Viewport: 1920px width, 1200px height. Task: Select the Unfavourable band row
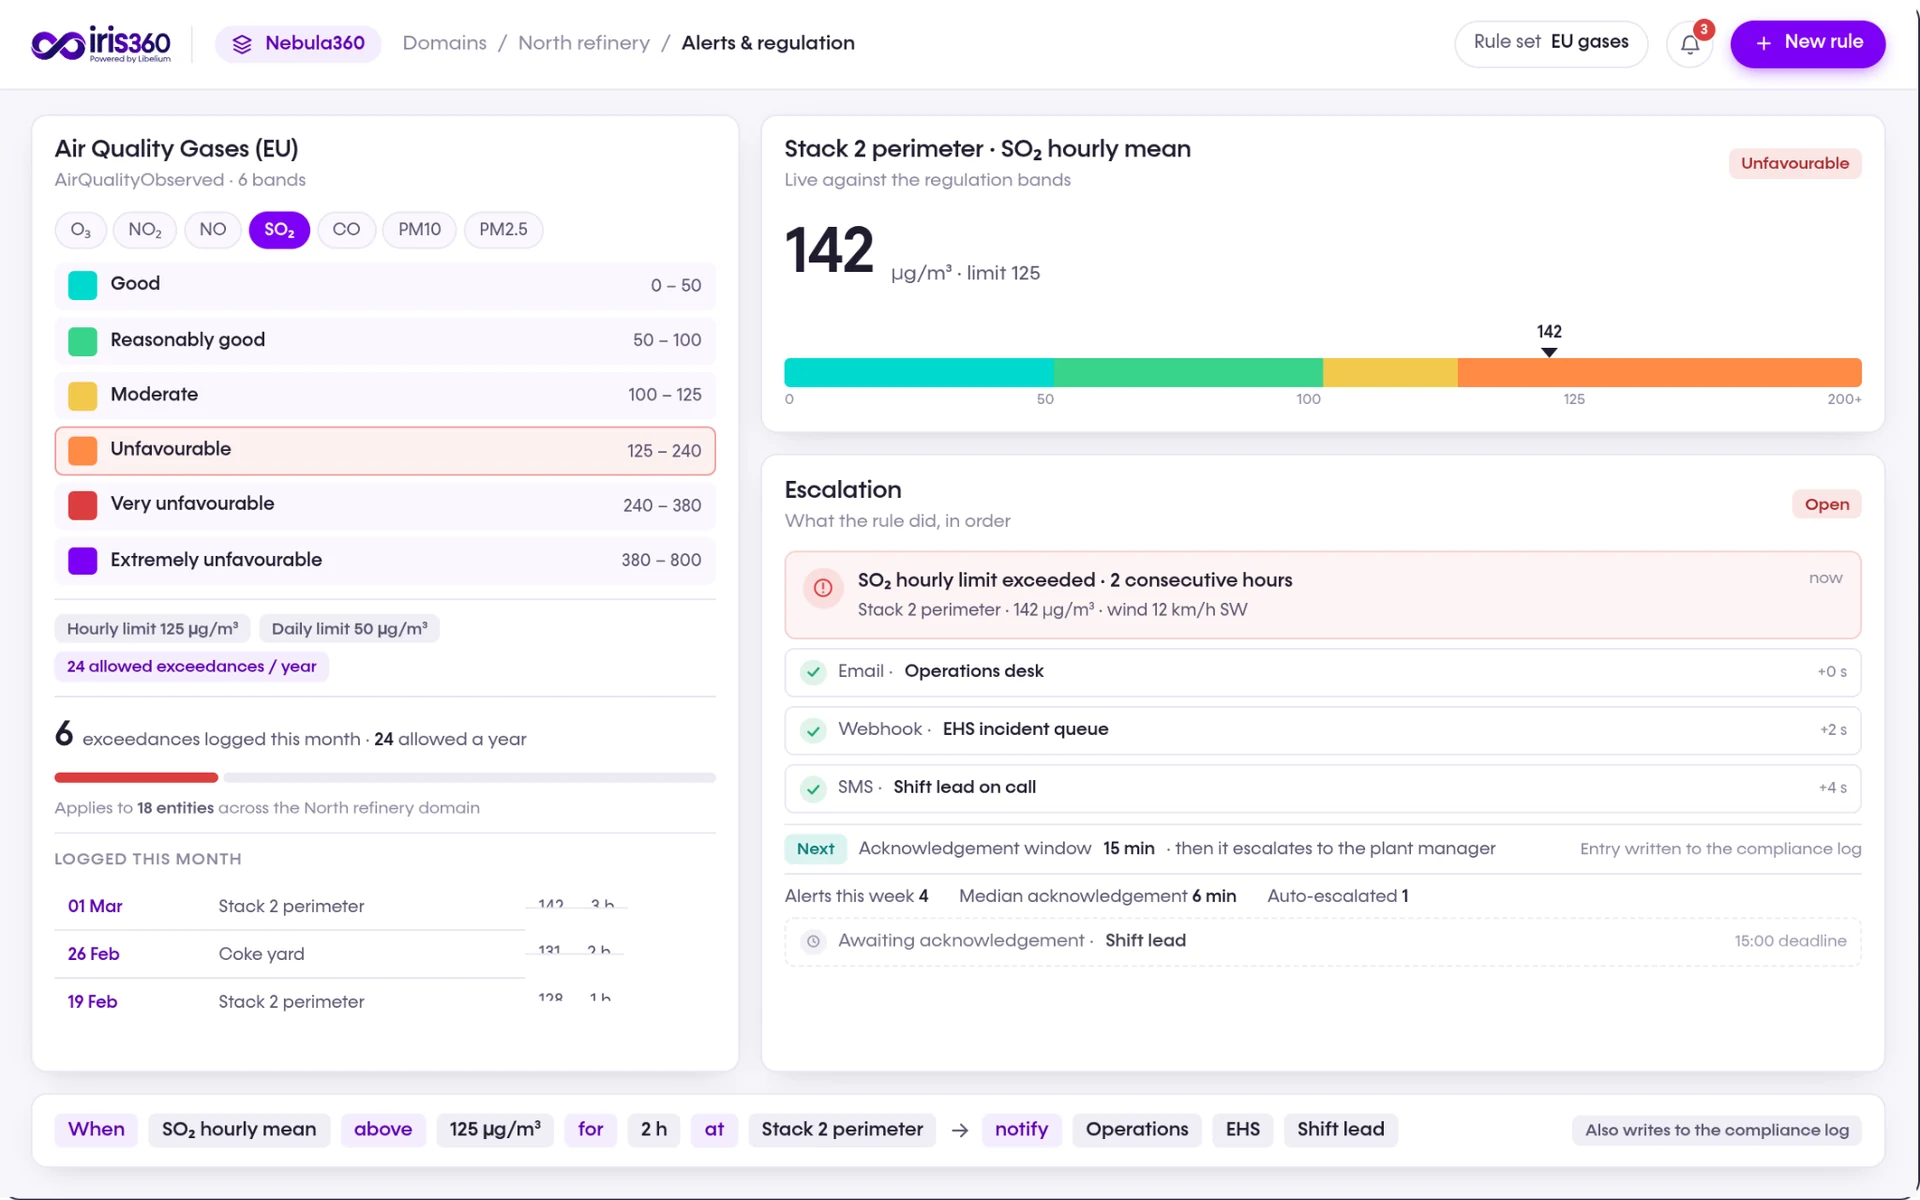385,451
